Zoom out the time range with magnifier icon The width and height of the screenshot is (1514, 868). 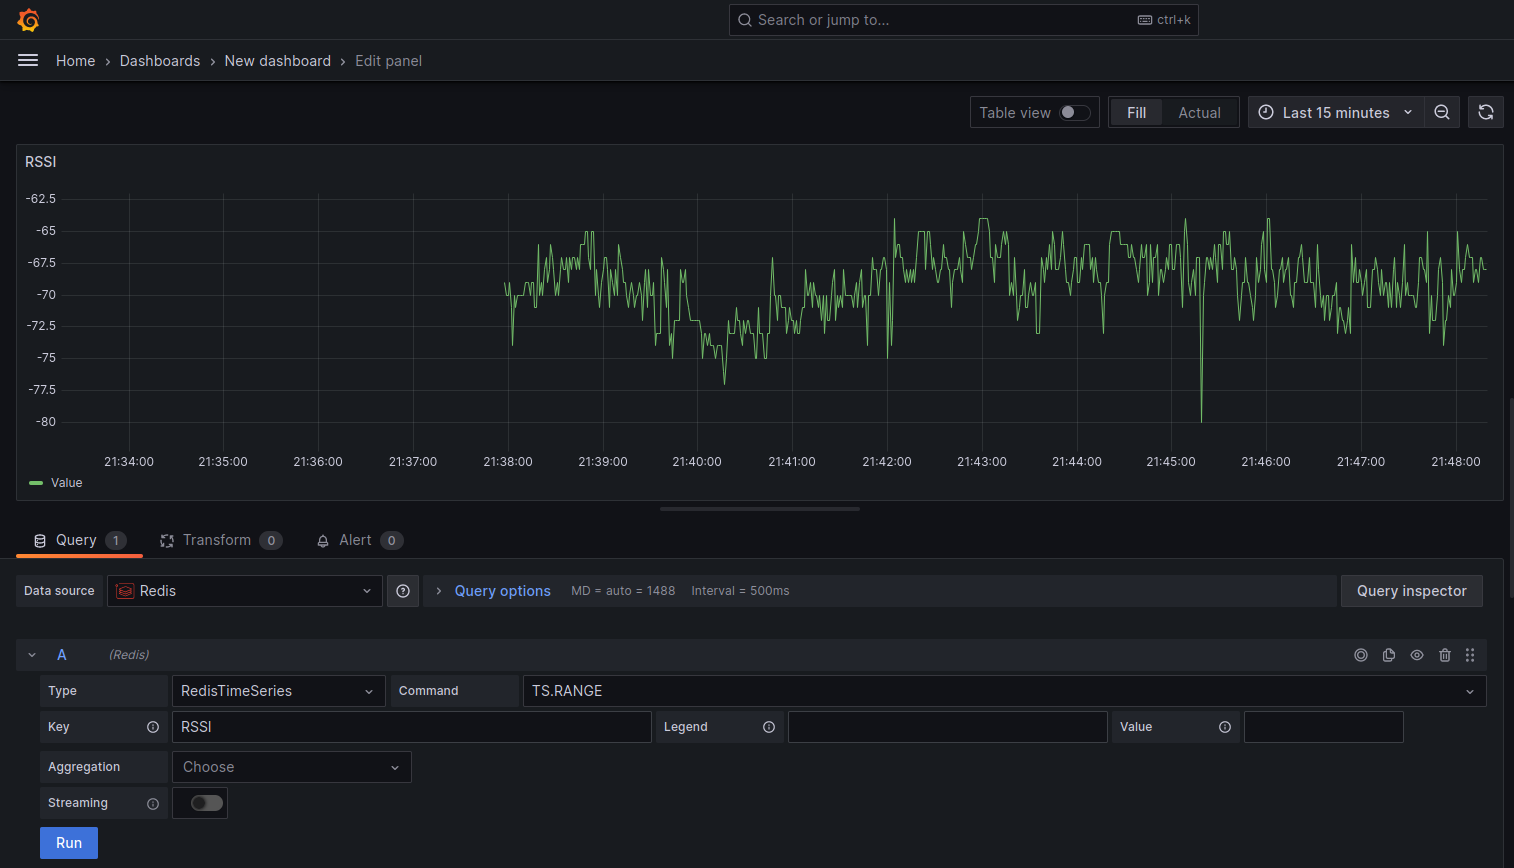(1442, 112)
